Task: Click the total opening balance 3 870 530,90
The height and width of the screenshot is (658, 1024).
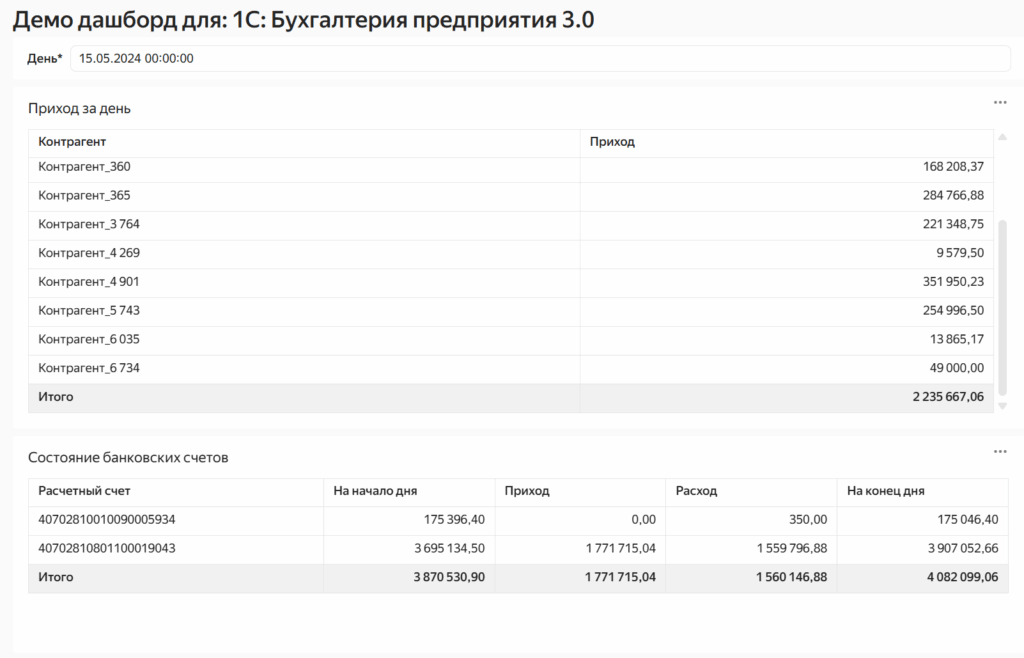Action: [x=449, y=578]
